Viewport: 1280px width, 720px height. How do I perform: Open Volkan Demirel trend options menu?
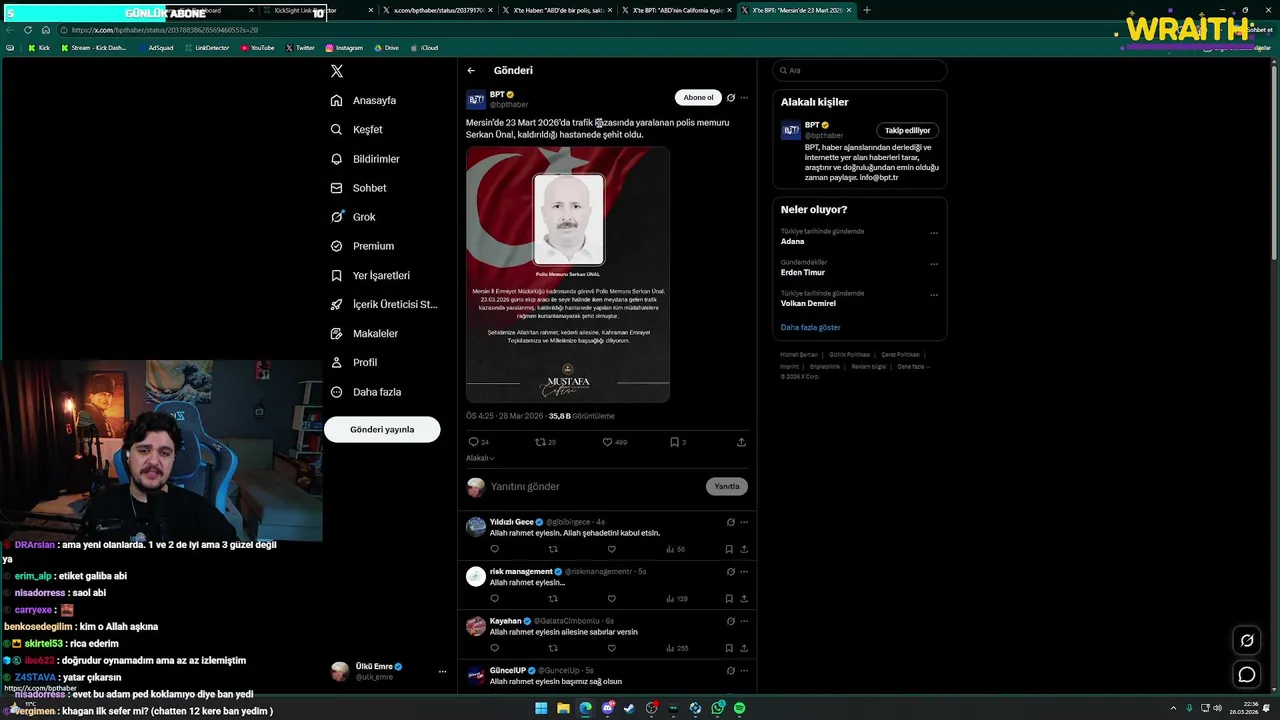[934, 295]
